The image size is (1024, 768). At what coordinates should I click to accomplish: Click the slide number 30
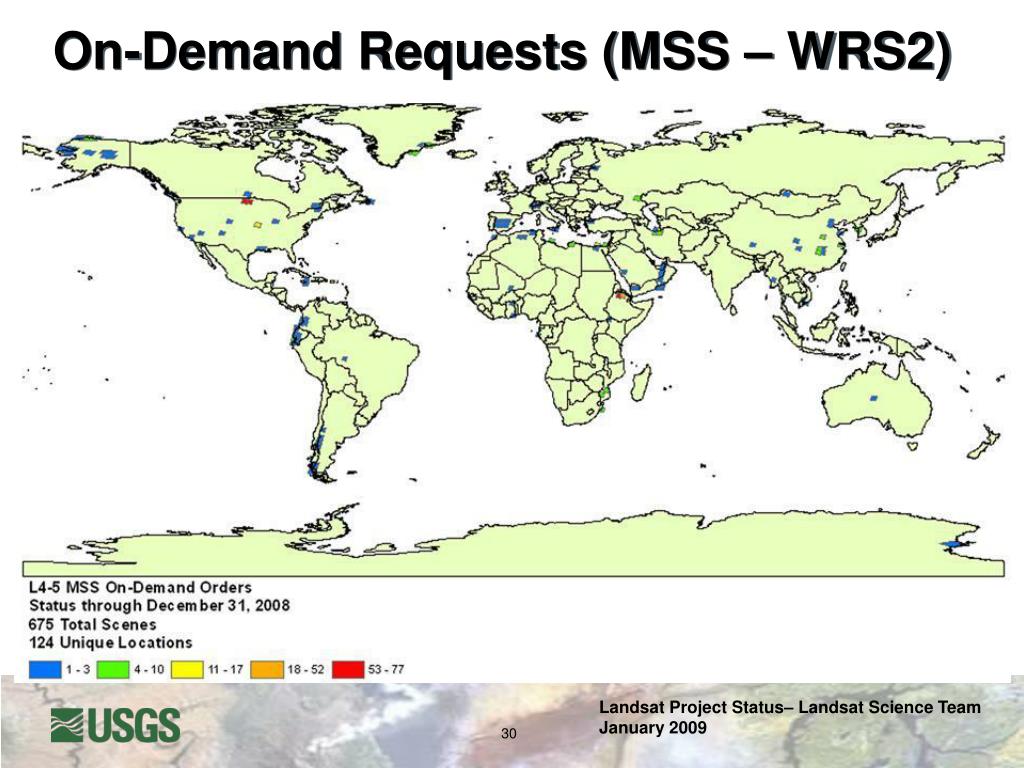click(509, 733)
